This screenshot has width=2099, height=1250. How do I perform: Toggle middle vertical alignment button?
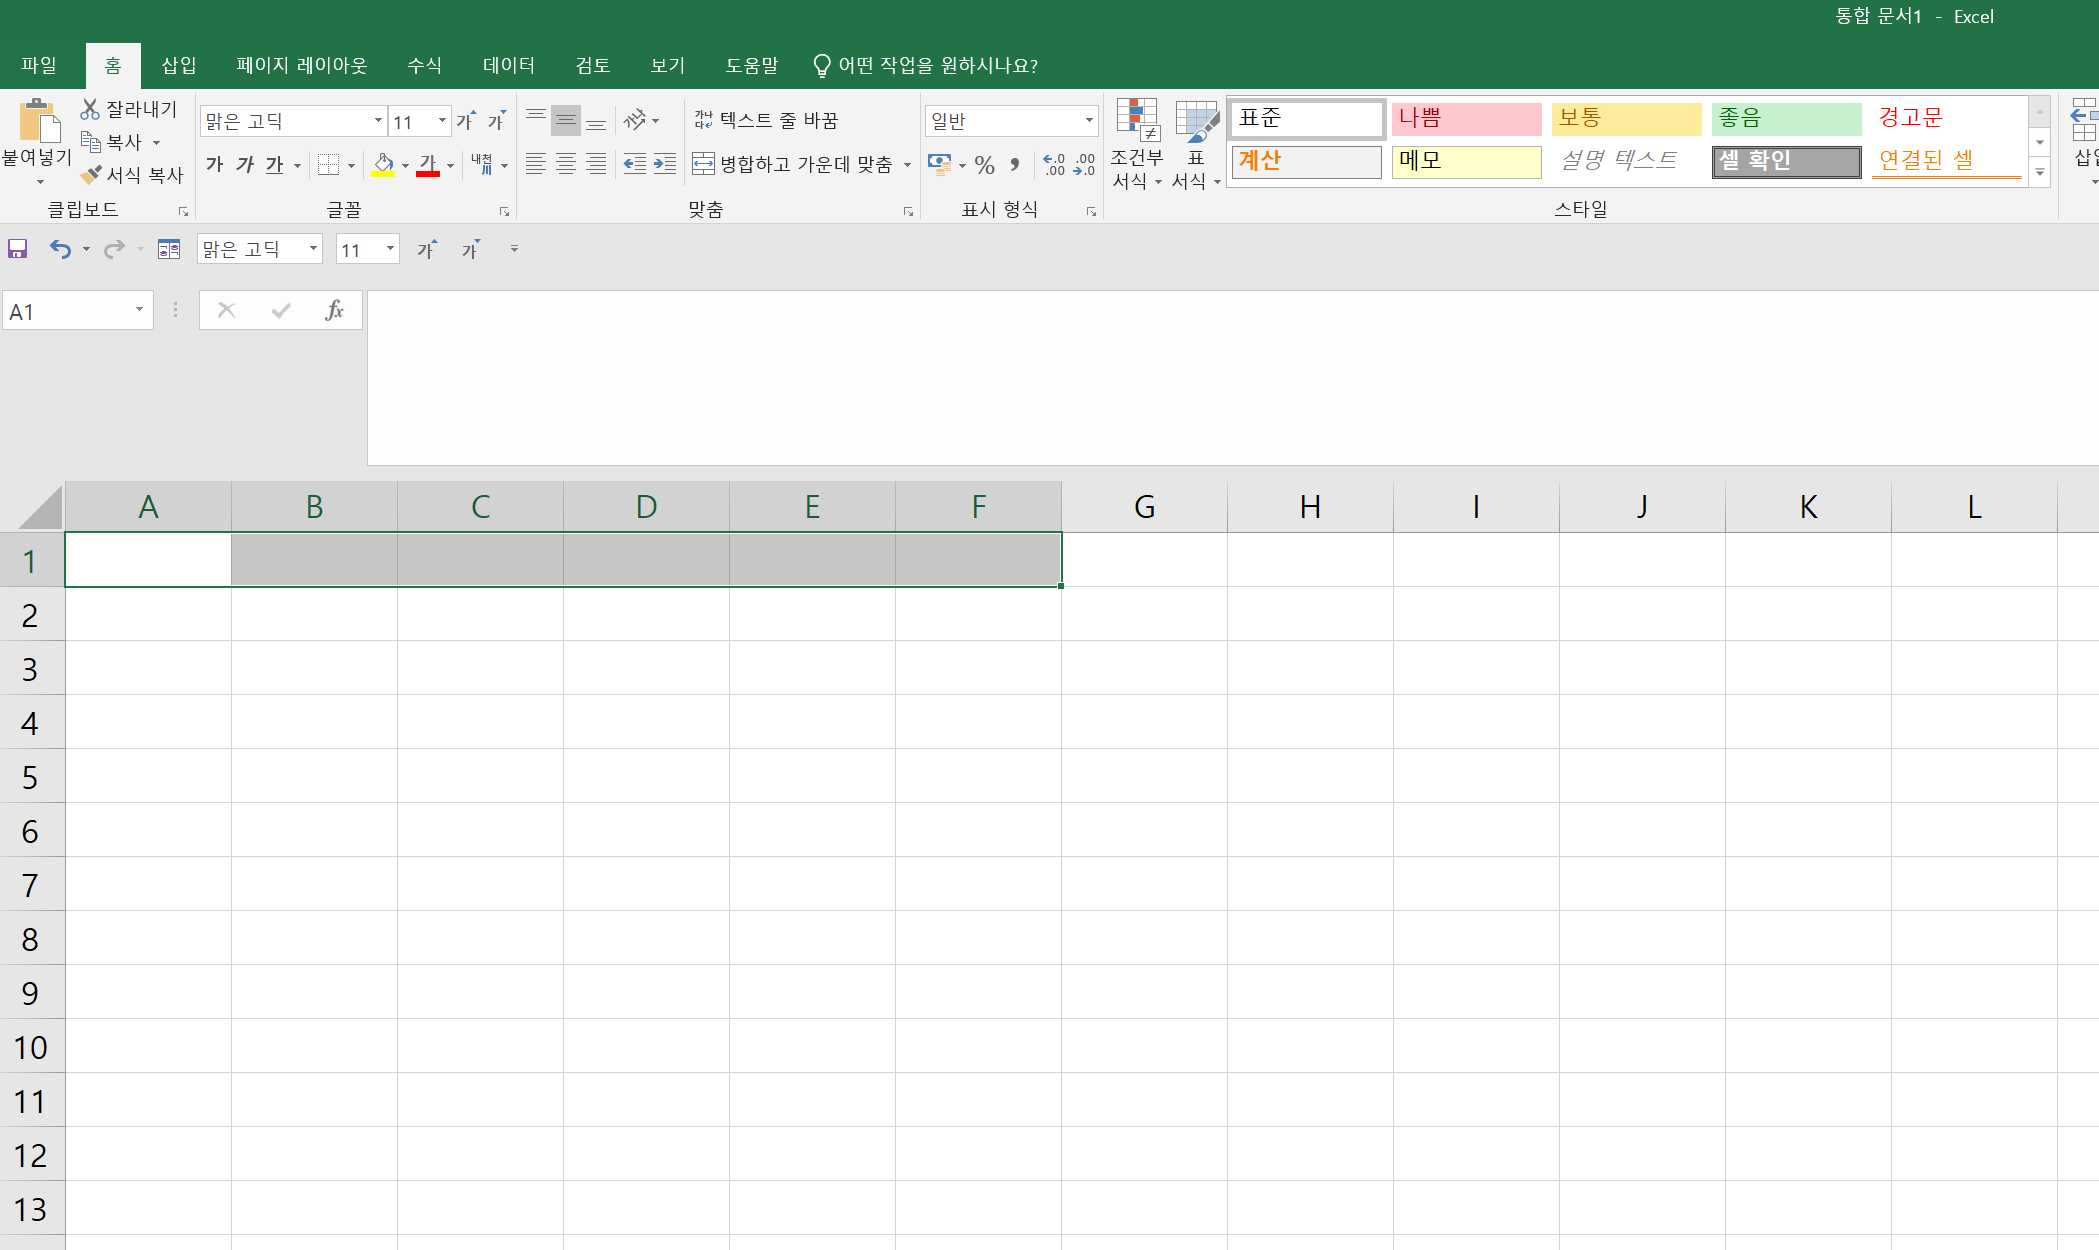pyautogui.click(x=566, y=121)
